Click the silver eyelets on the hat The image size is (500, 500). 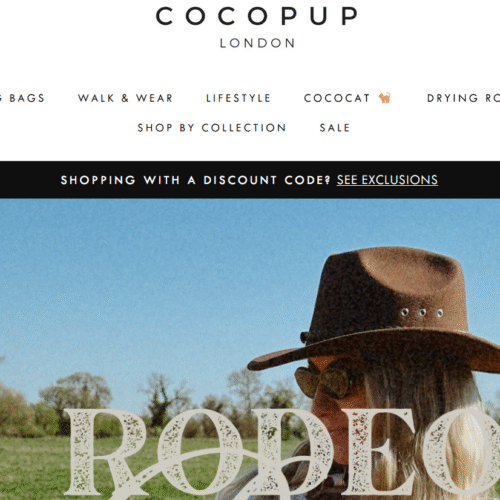pyautogui.click(x=422, y=313)
